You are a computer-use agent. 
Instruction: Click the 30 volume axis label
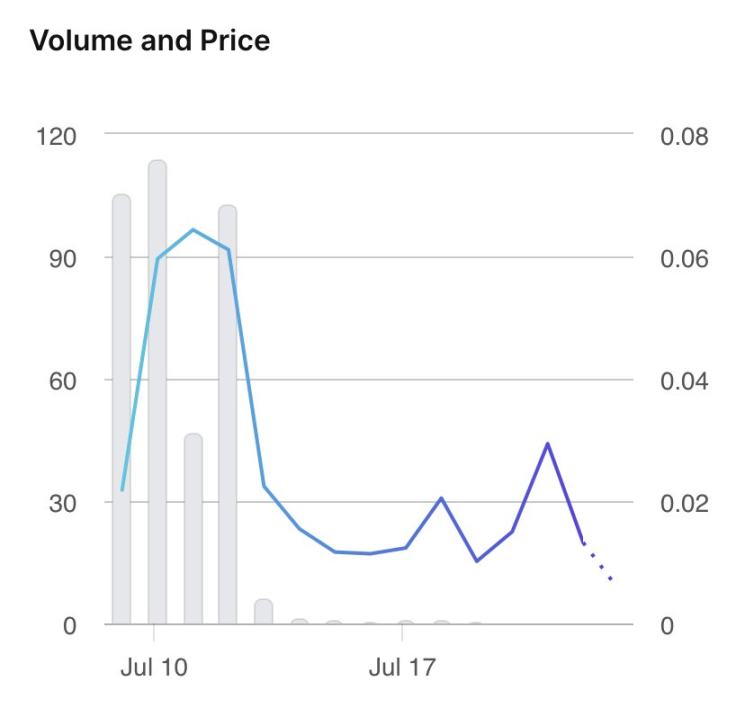(x=65, y=503)
